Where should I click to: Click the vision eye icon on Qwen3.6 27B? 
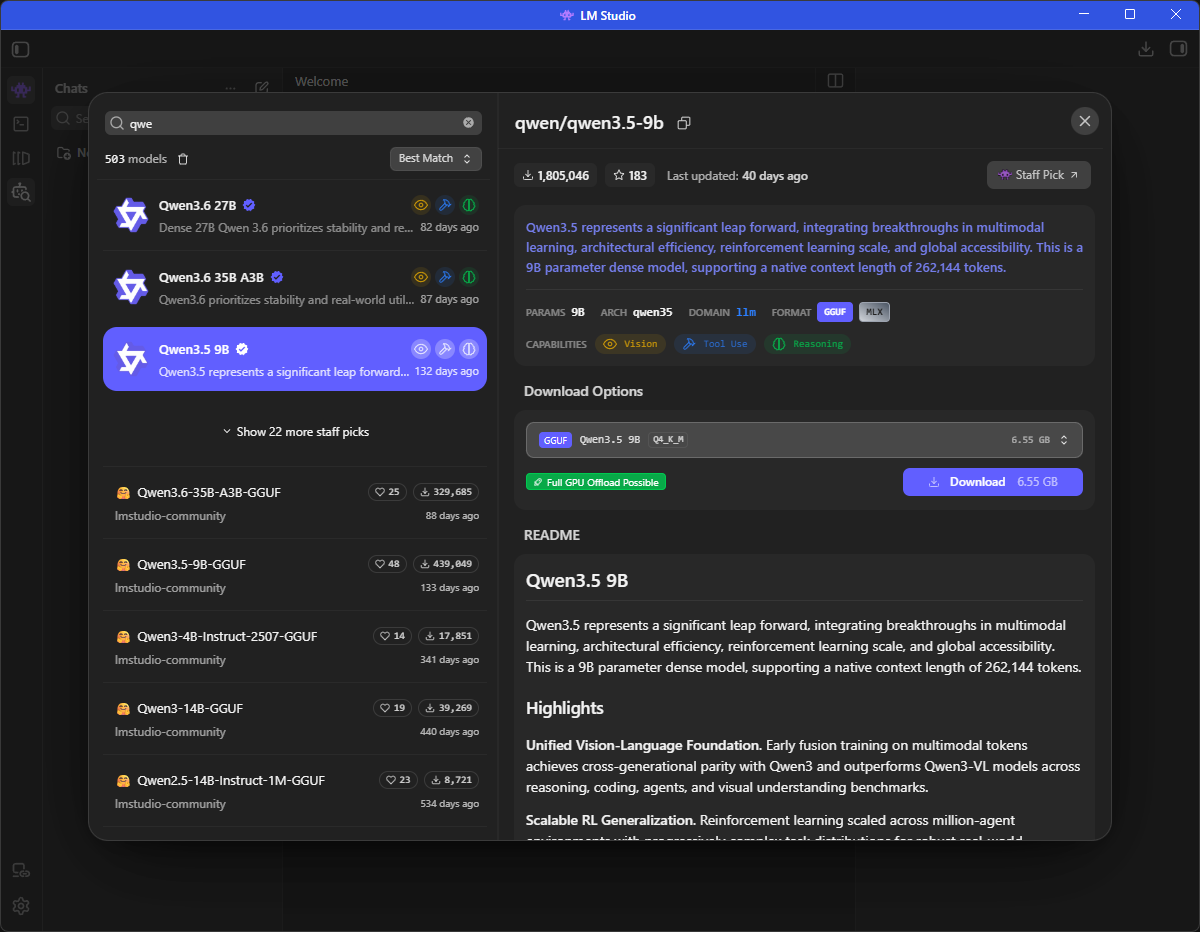[x=421, y=205]
